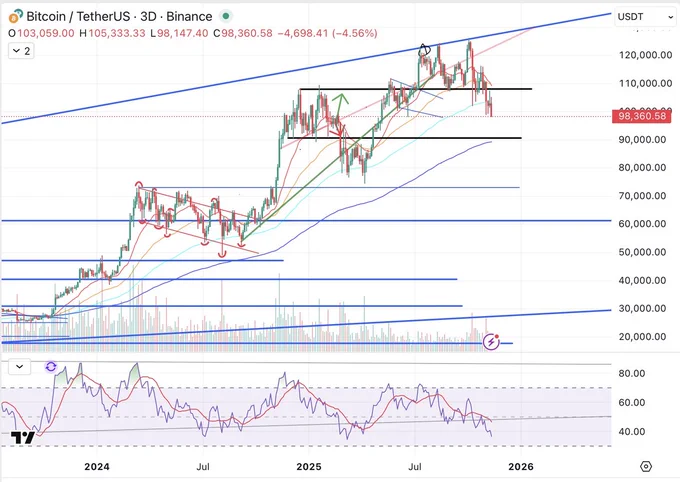This screenshot has width=680, height=482.
Task: Click the green market status dot
Action: tap(226, 16)
